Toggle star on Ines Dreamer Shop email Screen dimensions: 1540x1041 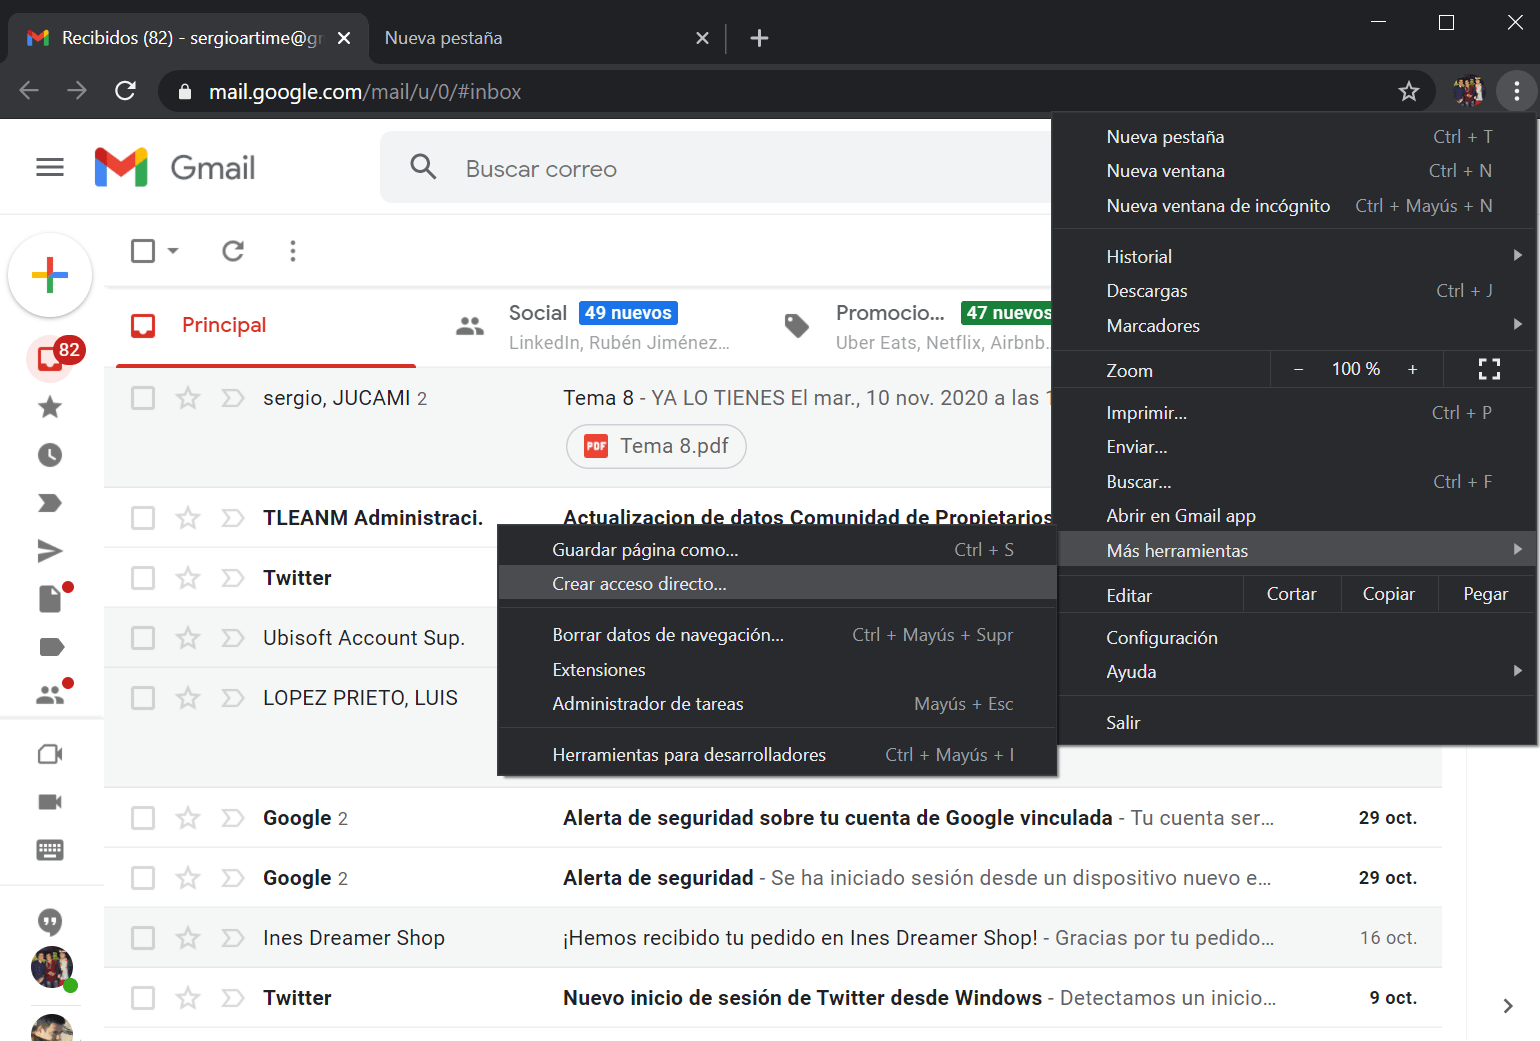click(188, 938)
